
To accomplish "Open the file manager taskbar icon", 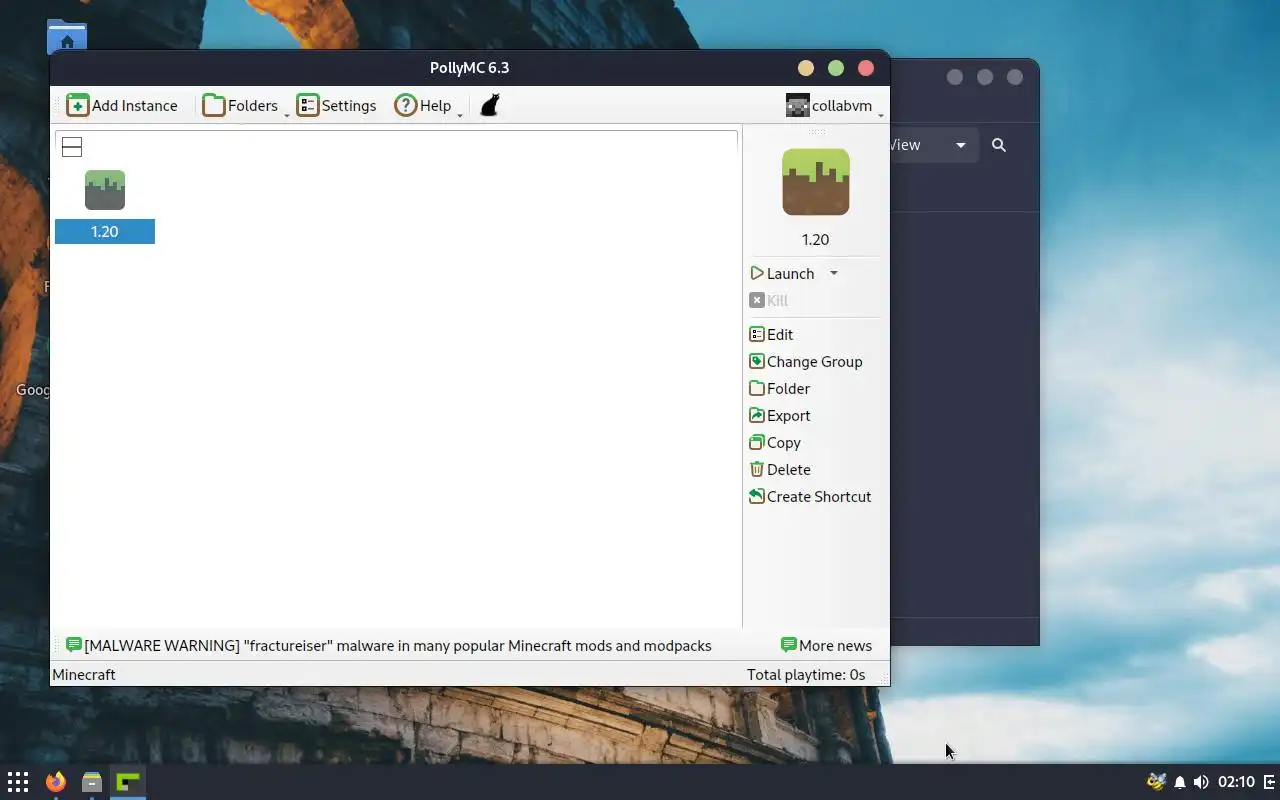I will point(92,781).
